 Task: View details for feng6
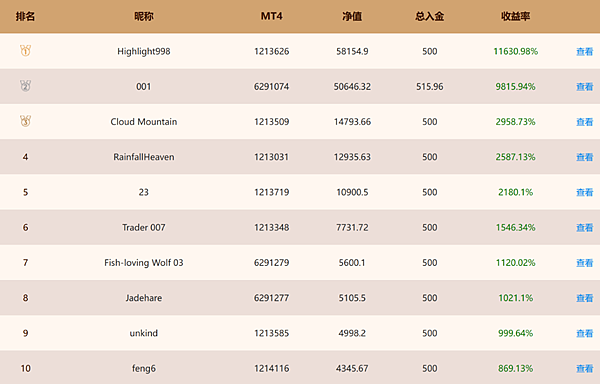click(x=584, y=368)
